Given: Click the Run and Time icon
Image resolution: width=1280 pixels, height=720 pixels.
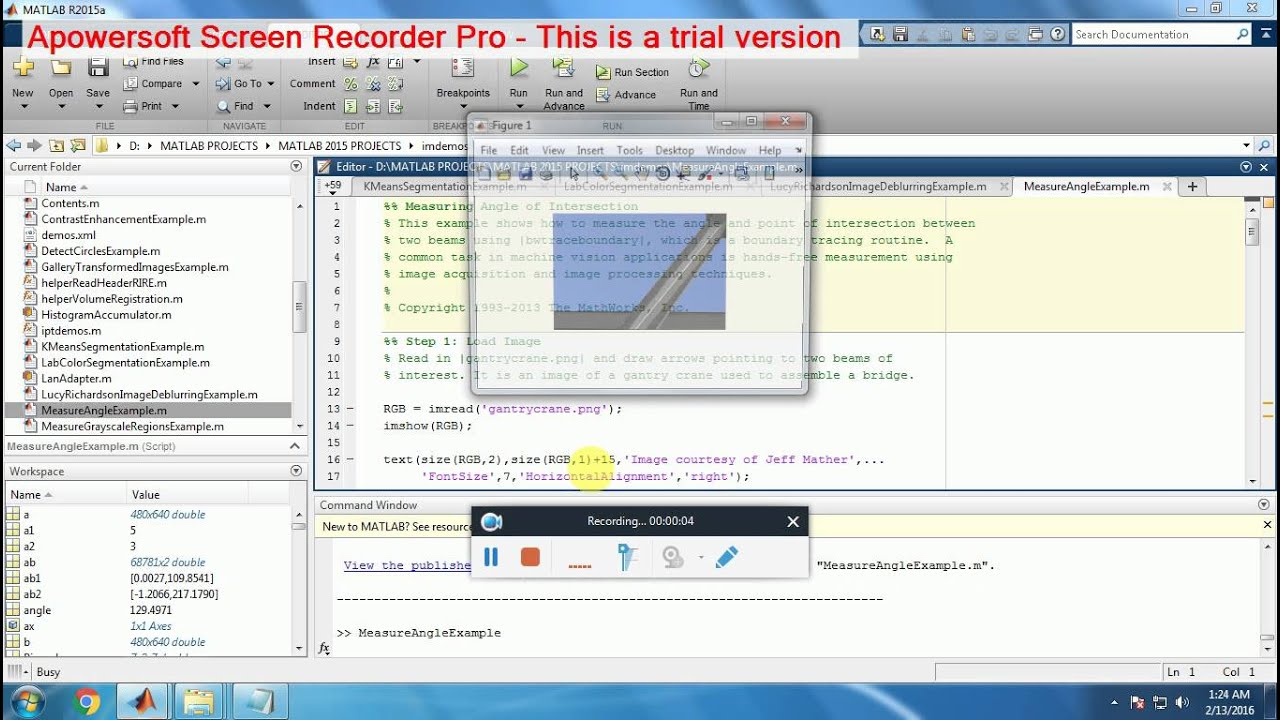Looking at the screenshot, I should click(x=698, y=69).
